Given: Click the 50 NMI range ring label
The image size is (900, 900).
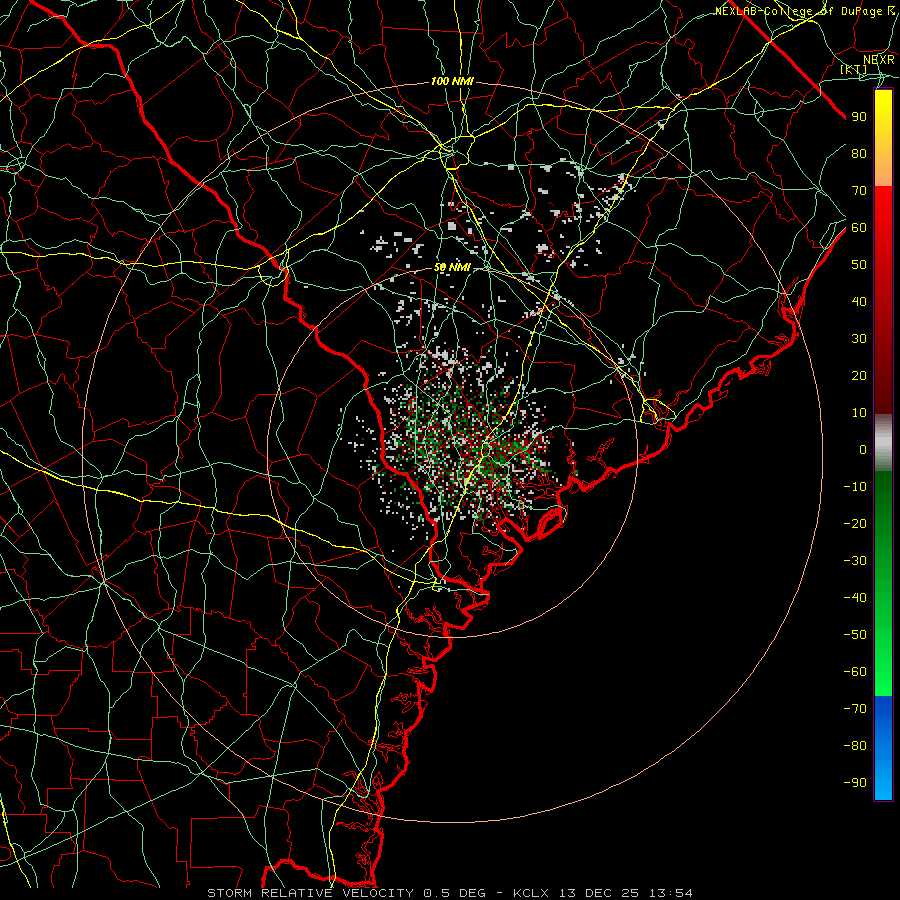Looking at the screenshot, I should [x=452, y=267].
